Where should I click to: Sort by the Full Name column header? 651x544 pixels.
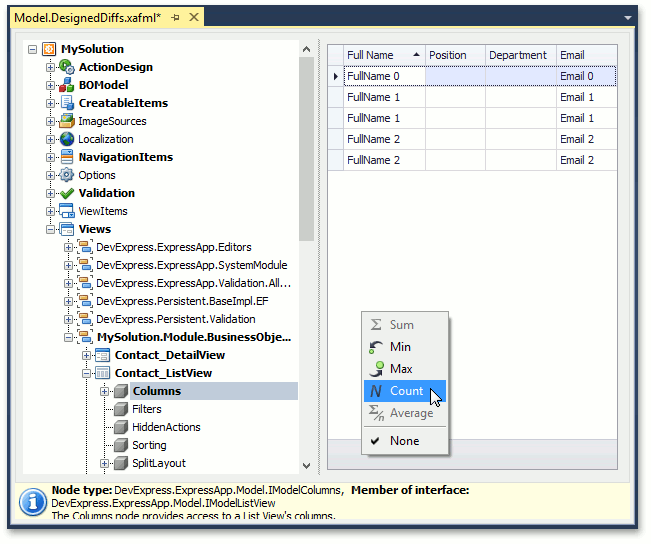click(x=384, y=55)
